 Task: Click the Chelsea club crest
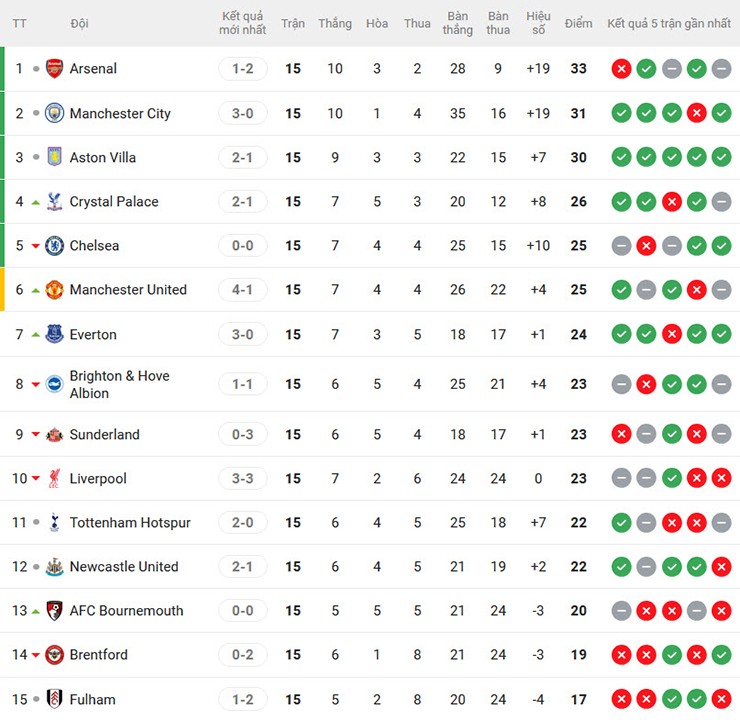point(54,245)
